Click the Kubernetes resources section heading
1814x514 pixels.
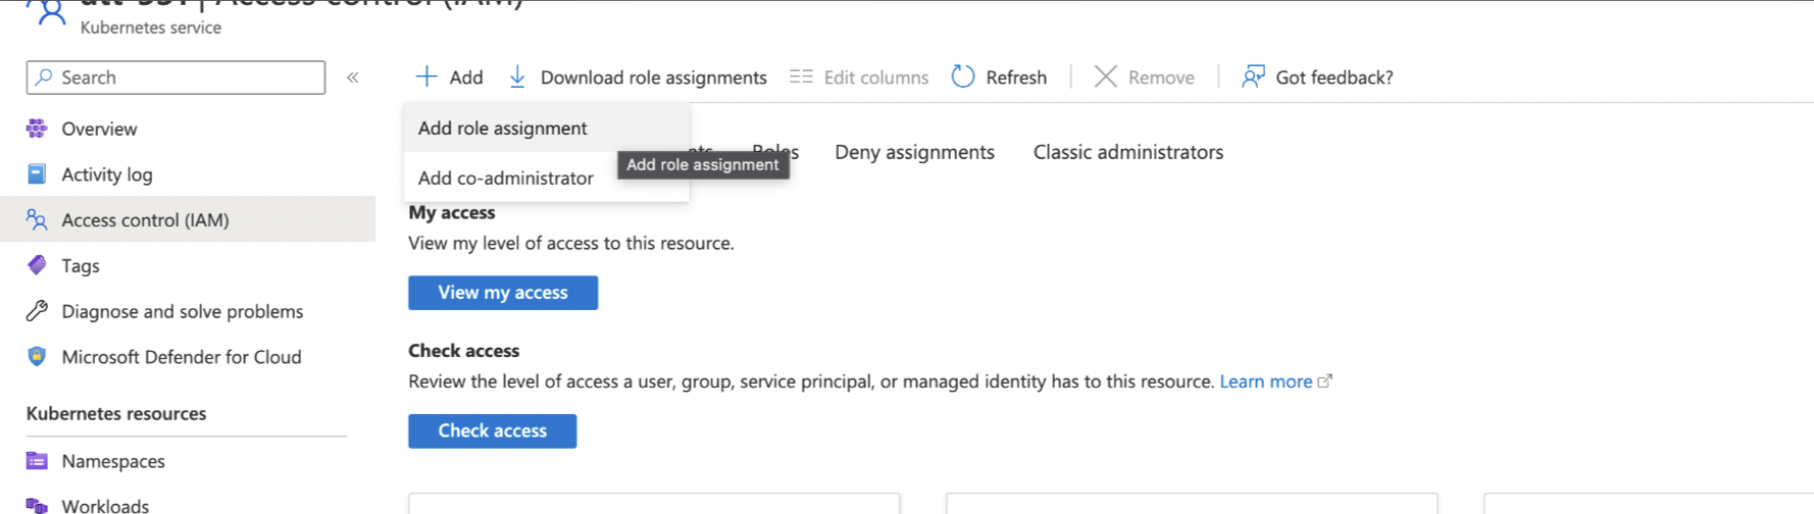[116, 413]
